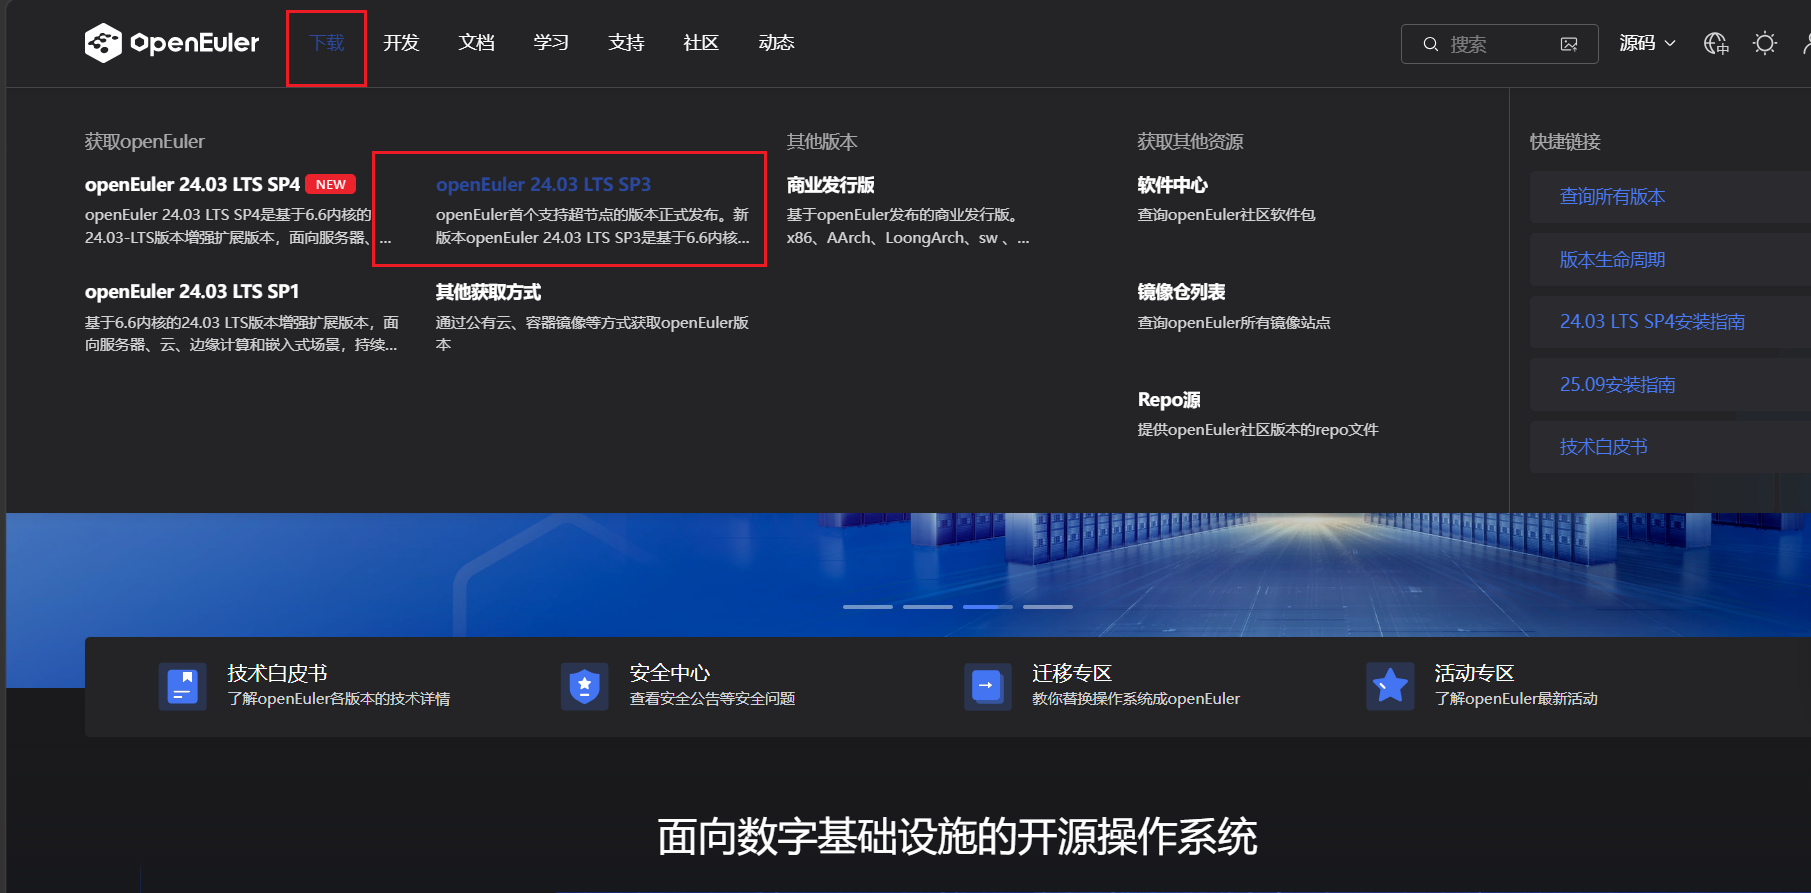
Task: Select openEuler 24.03 LTS SP1 download
Action: 192,292
